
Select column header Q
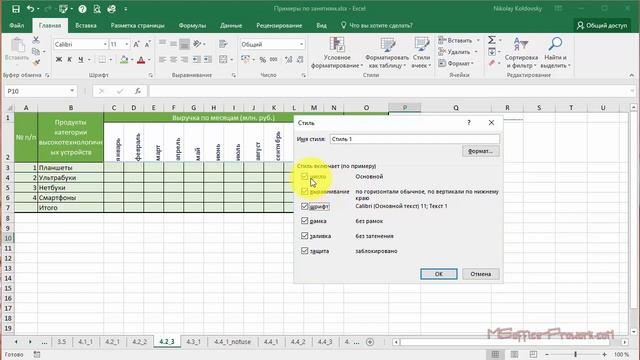456,108
